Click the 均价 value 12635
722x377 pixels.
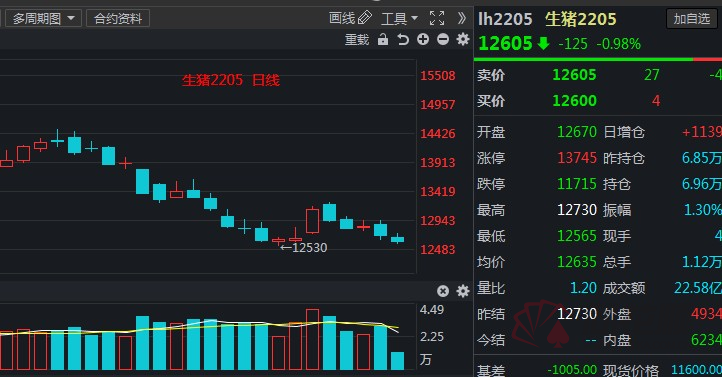pos(577,262)
